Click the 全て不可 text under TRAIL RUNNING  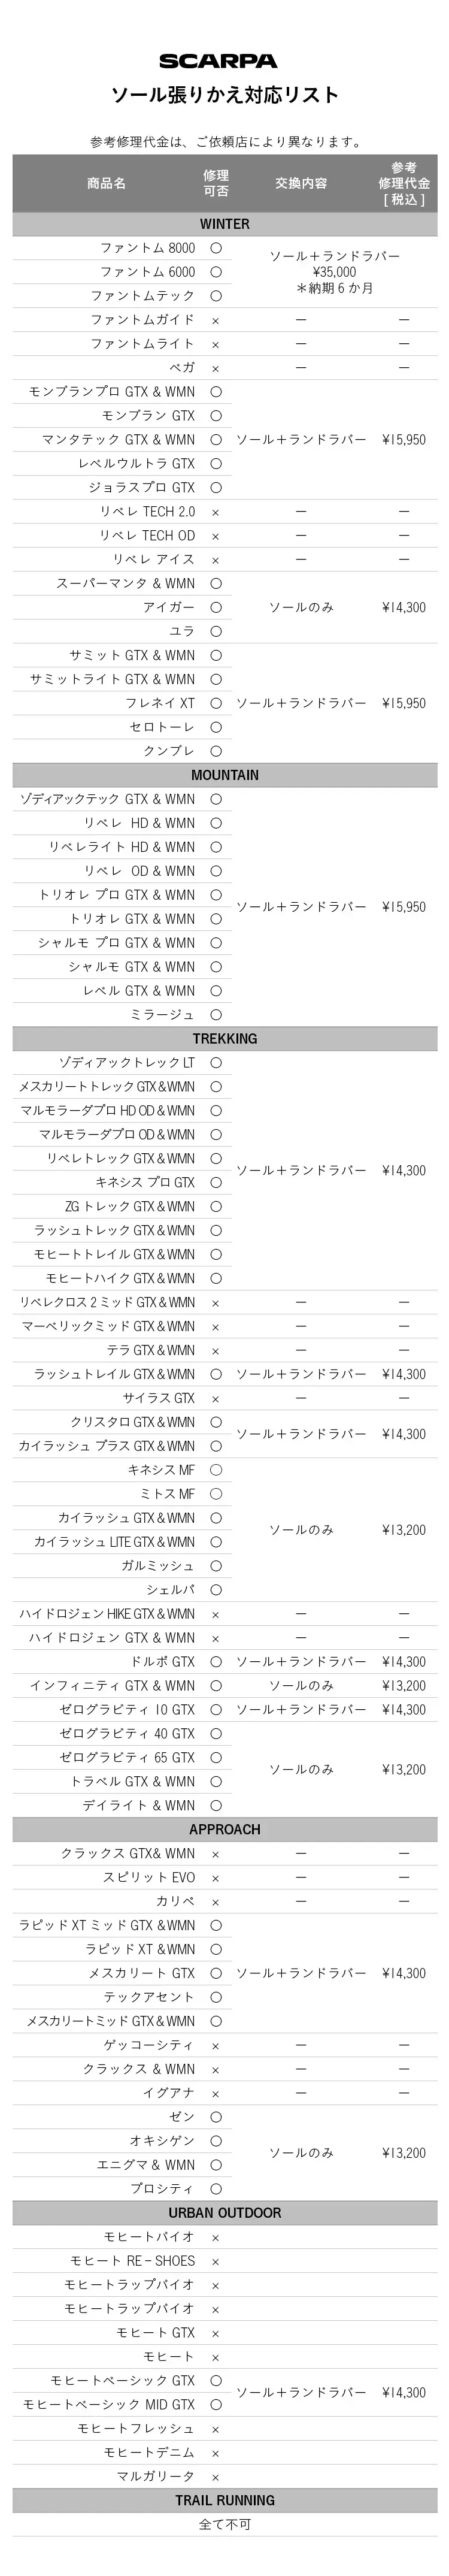tap(224, 2524)
